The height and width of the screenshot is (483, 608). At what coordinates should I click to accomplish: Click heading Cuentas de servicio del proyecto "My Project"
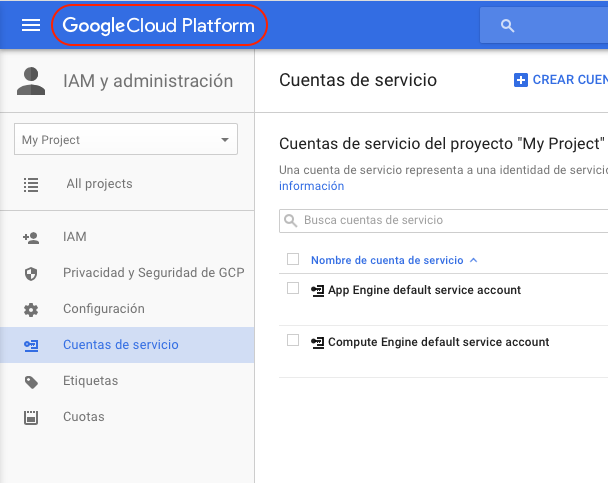pyautogui.click(x=442, y=144)
